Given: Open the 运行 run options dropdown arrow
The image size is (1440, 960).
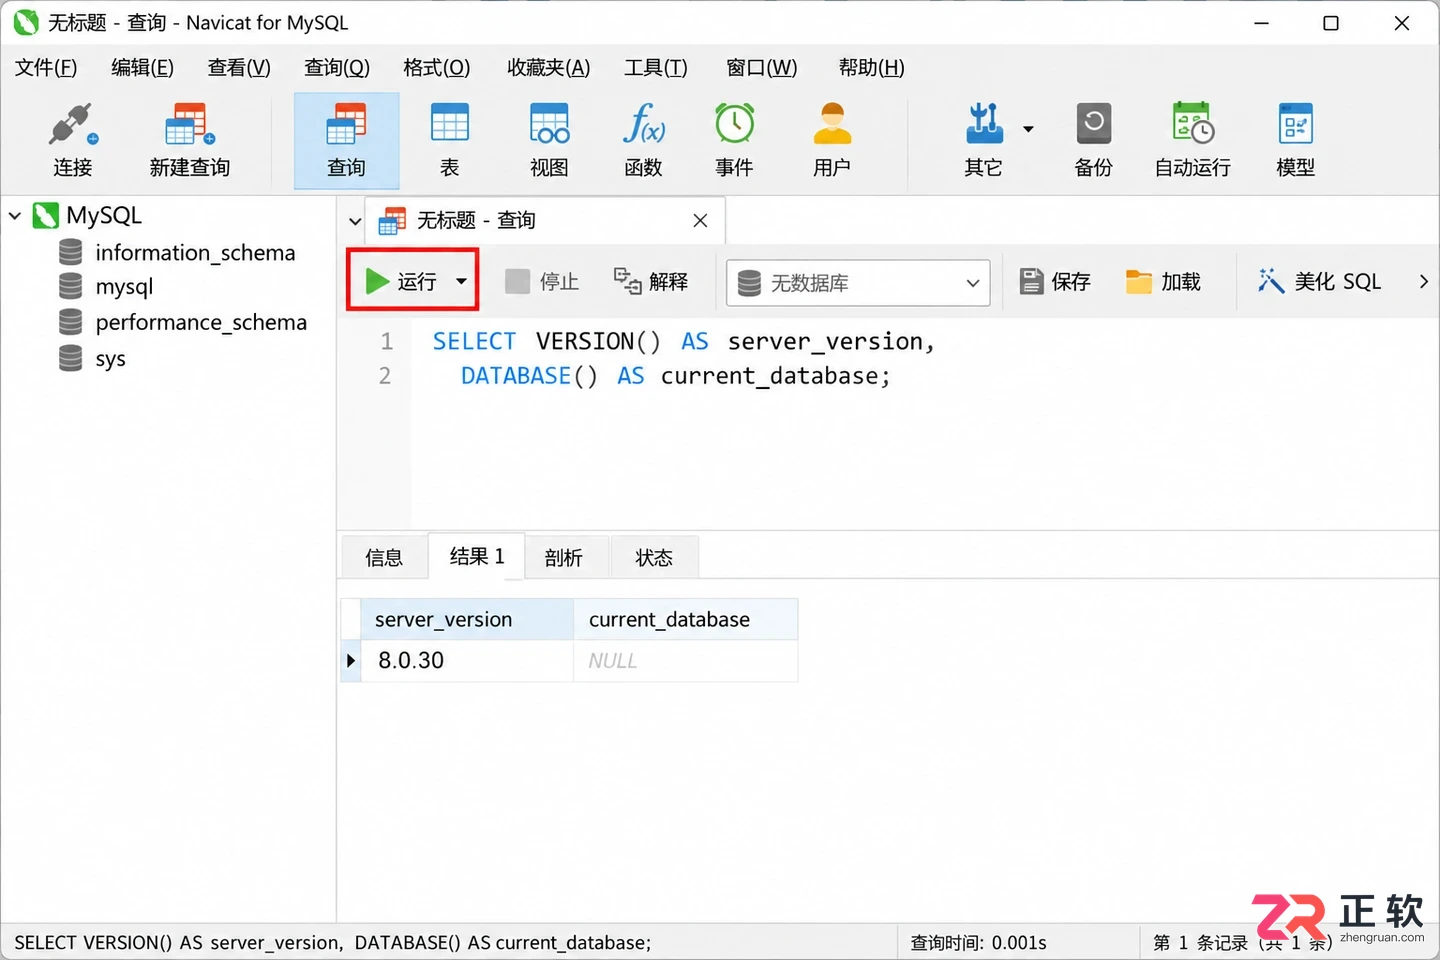Looking at the screenshot, I should click(461, 281).
